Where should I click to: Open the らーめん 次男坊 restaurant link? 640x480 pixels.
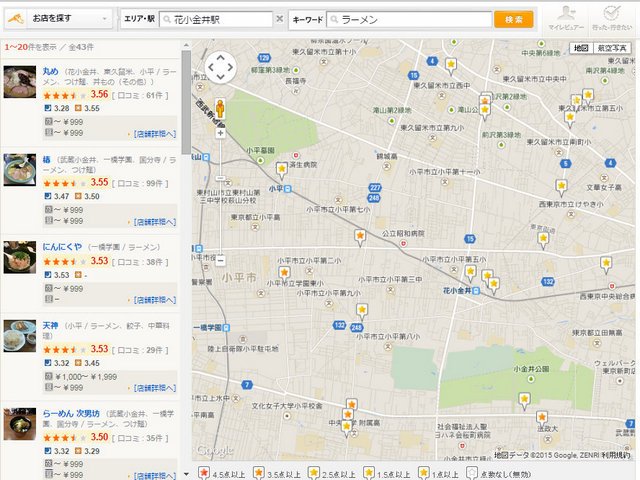tap(71, 413)
